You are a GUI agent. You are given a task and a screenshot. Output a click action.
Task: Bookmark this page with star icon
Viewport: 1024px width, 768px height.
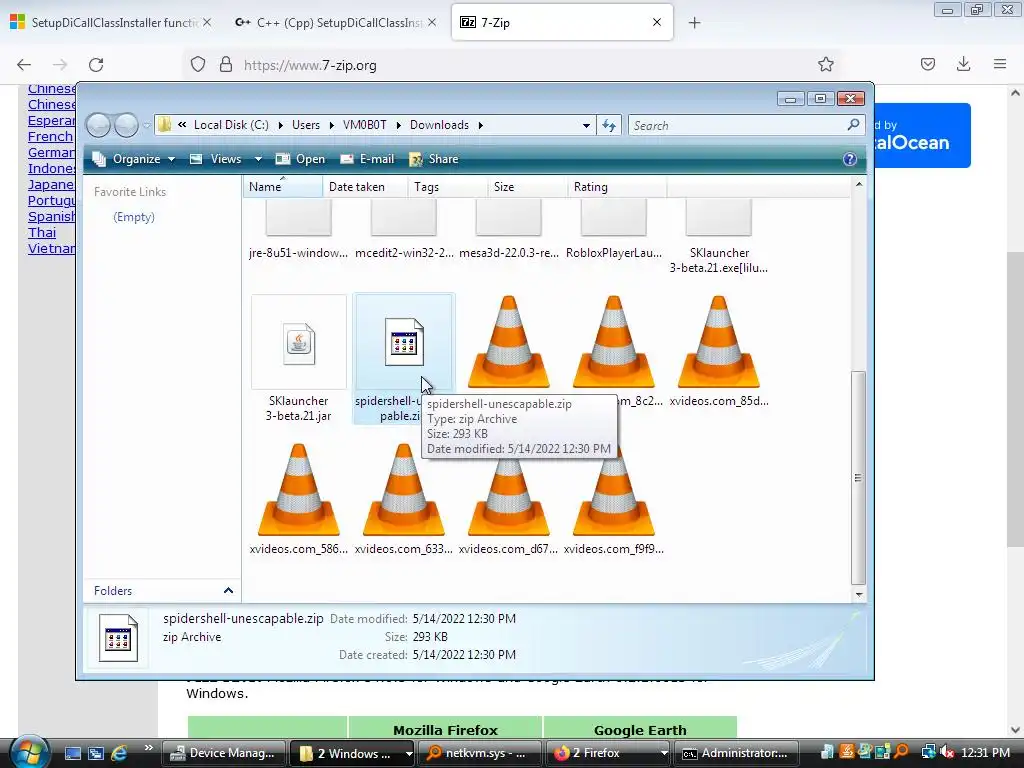[x=825, y=64]
